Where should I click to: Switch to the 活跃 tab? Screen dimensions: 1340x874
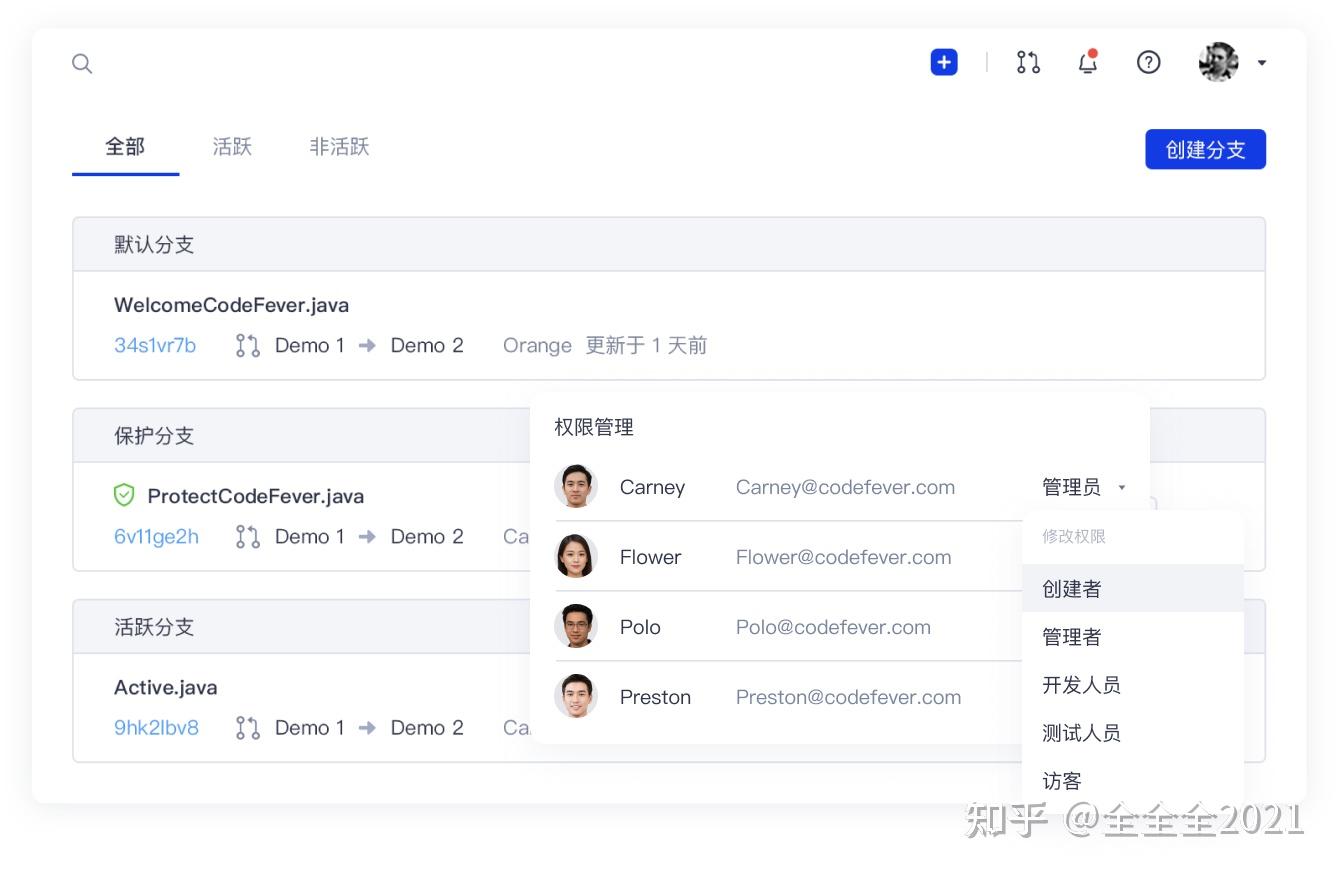[x=232, y=147]
